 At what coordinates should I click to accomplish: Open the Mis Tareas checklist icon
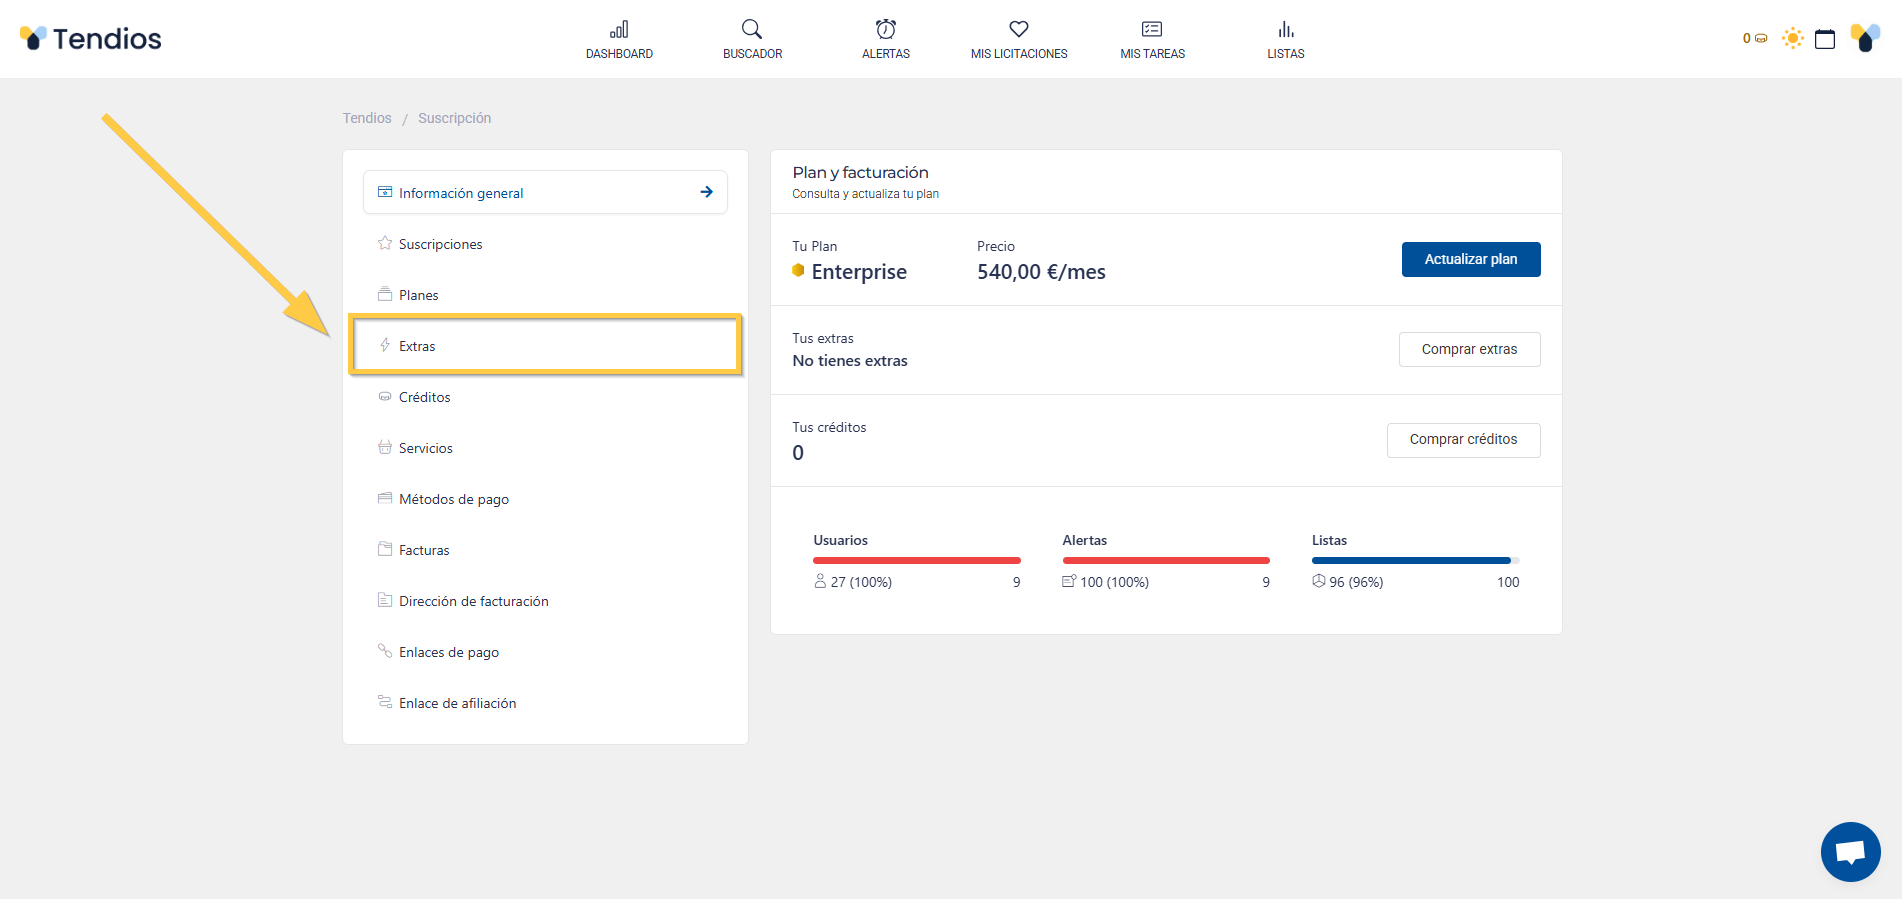click(x=1152, y=30)
